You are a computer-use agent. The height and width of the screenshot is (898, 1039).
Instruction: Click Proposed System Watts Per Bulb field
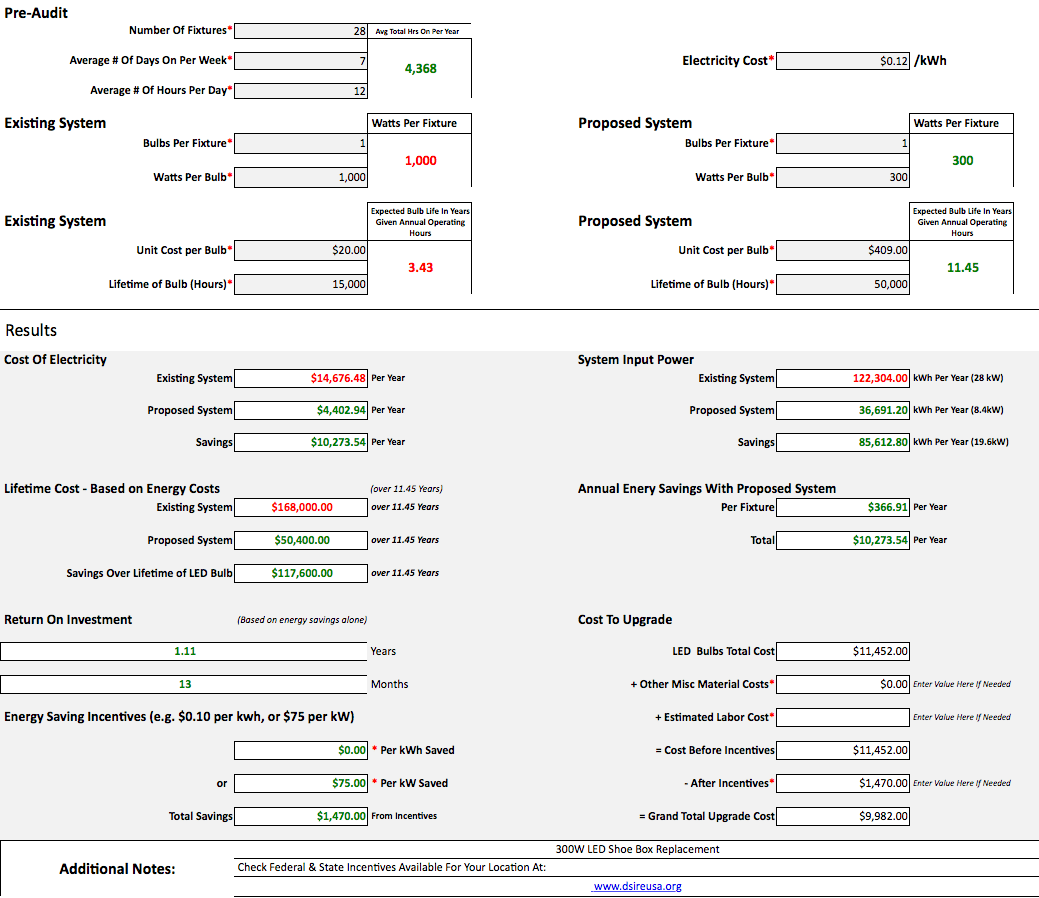coord(842,178)
